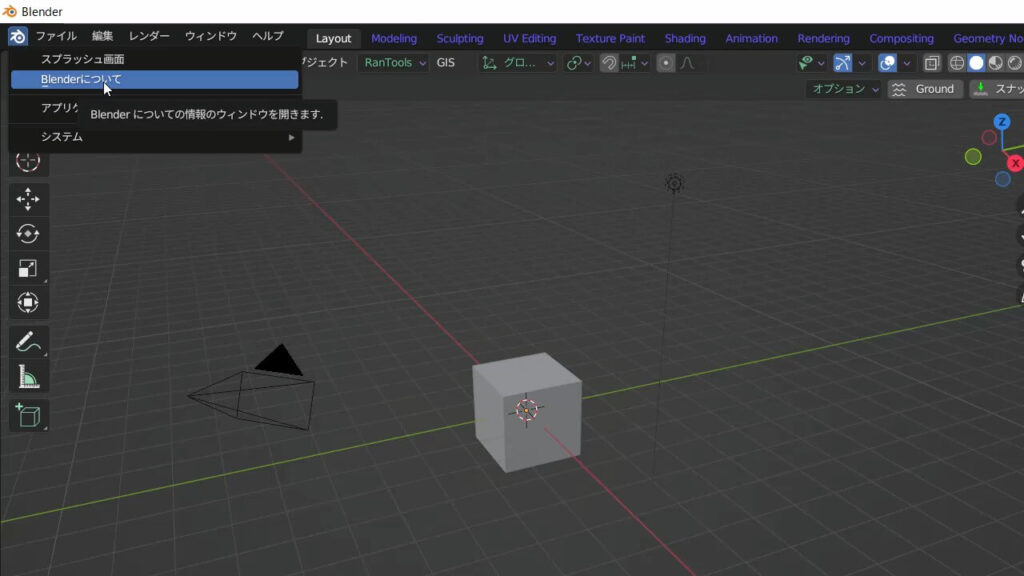Select the Transform tool

coord(27,302)
